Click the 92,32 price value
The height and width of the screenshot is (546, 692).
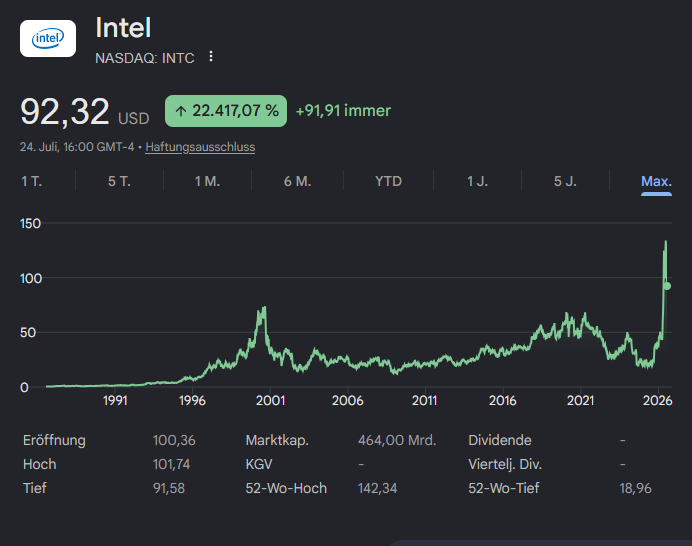(65, 112)
